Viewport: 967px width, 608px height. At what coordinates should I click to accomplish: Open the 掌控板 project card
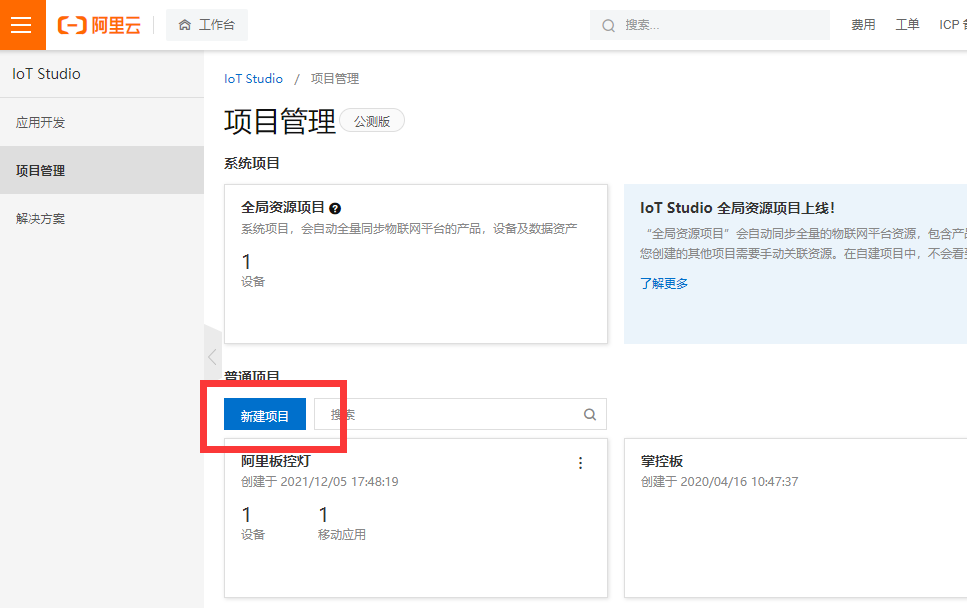pos(796,518)
